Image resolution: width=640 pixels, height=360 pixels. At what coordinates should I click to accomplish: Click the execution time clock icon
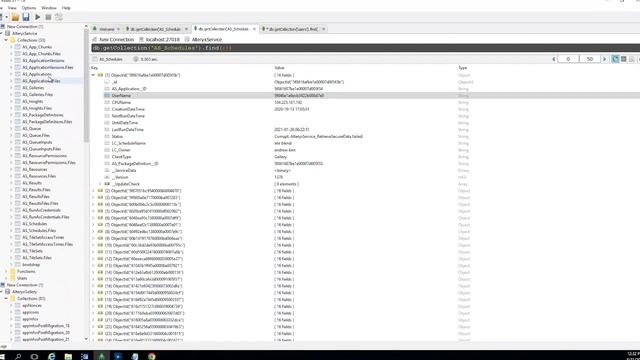(x=136, y=59)
